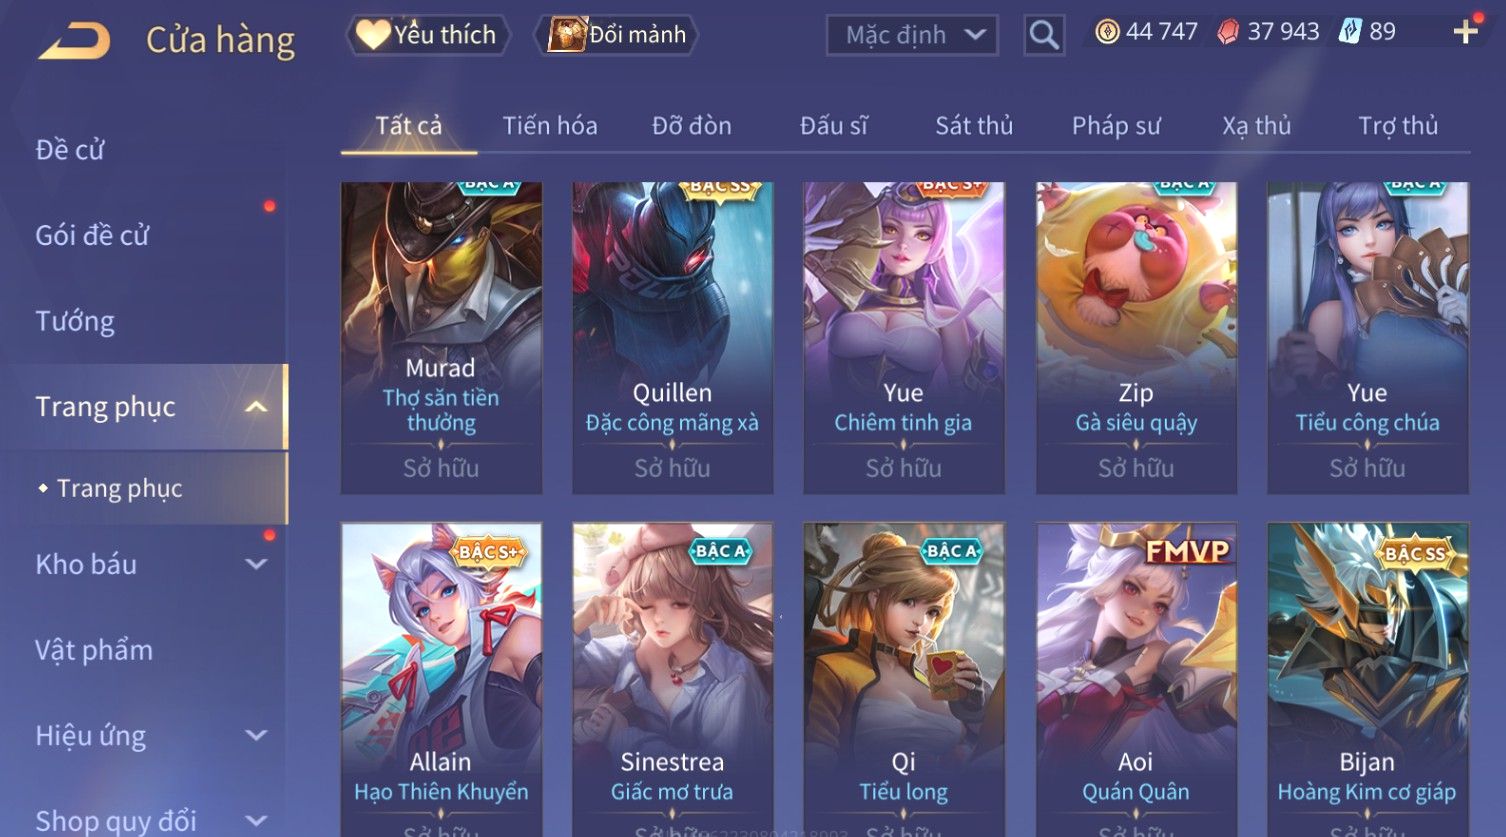
Task: Open Yêu thích heart favorites
Action: pos(427,35)
